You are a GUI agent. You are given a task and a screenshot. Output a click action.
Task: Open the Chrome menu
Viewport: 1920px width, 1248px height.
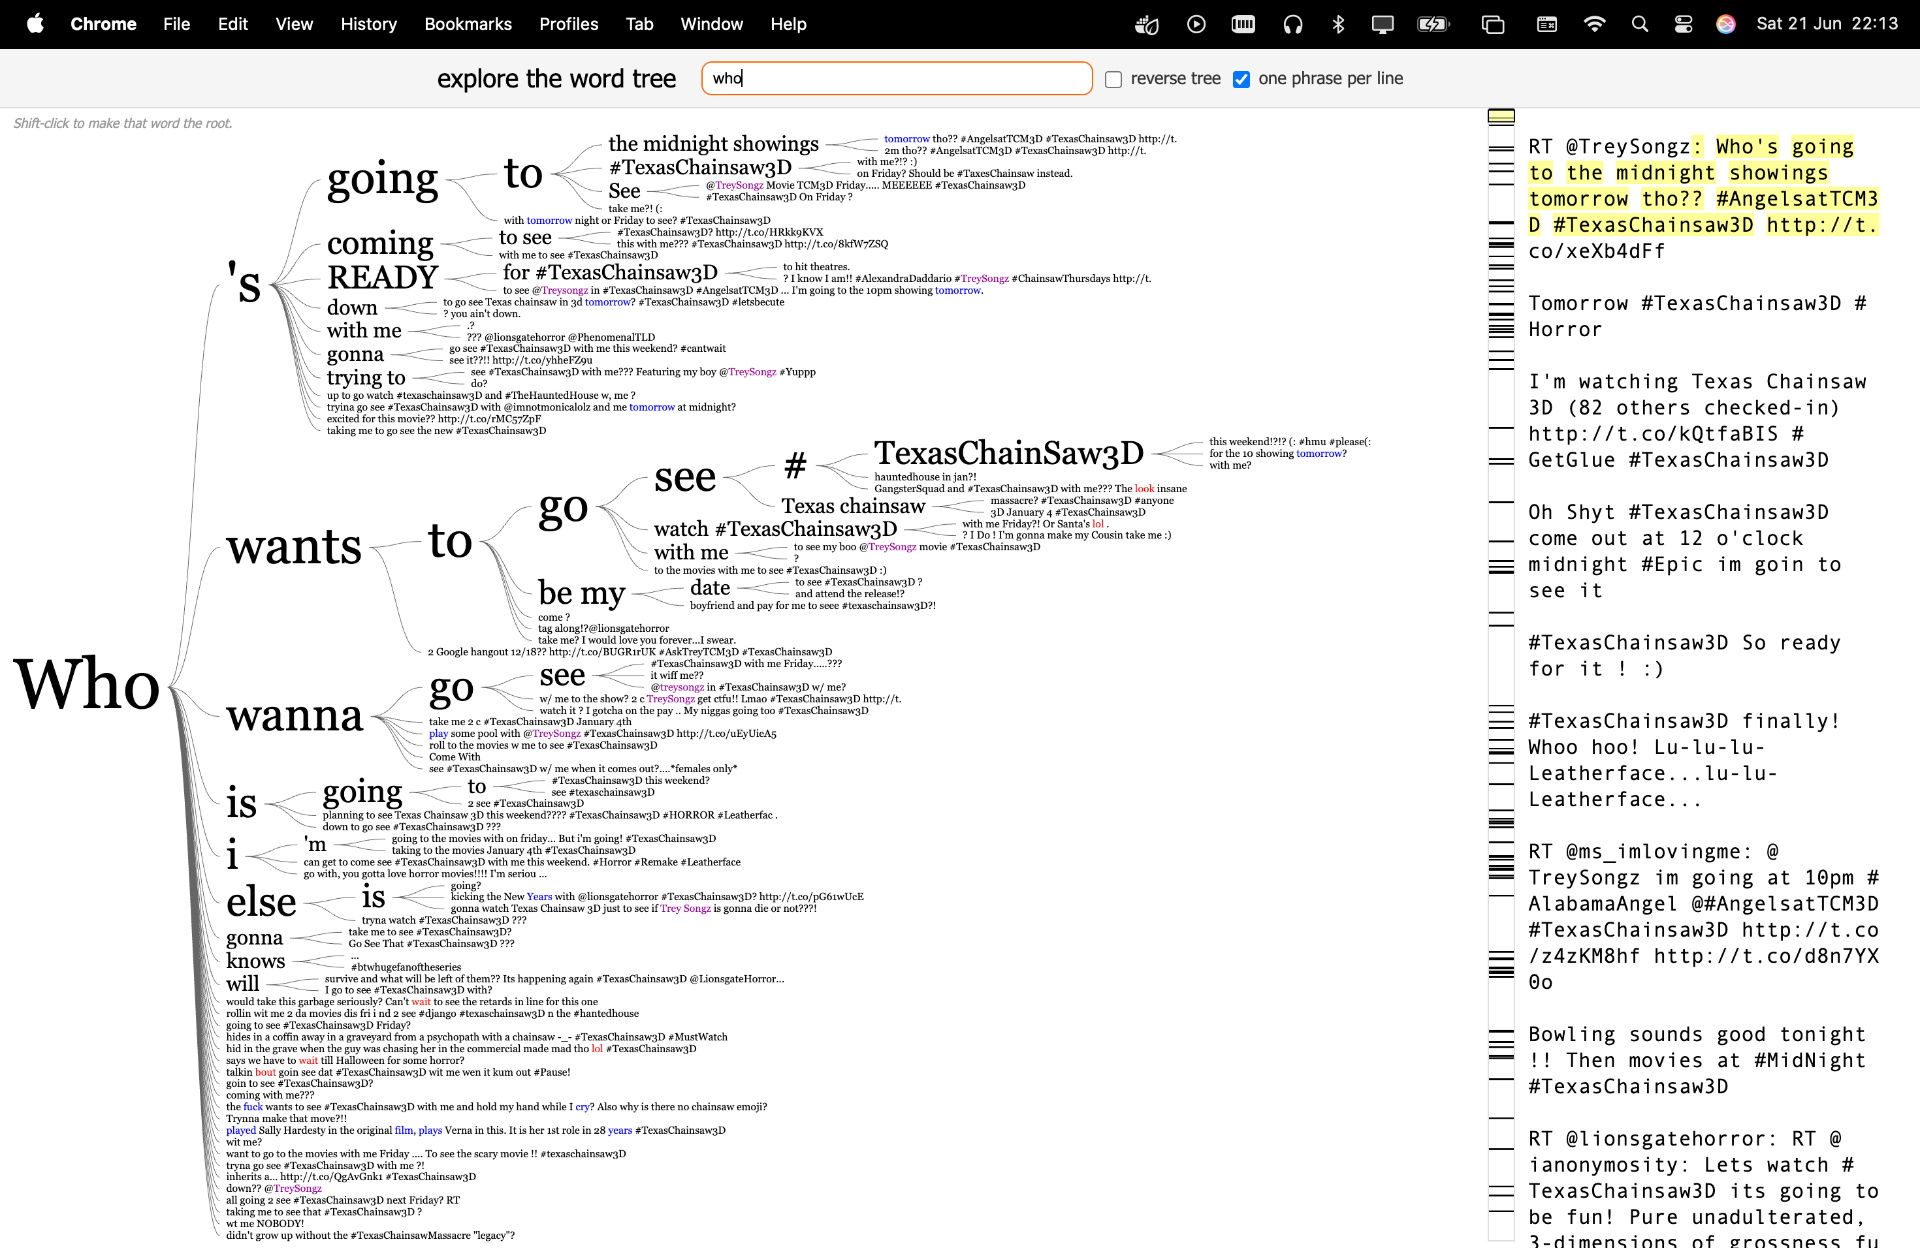point(103,24)
